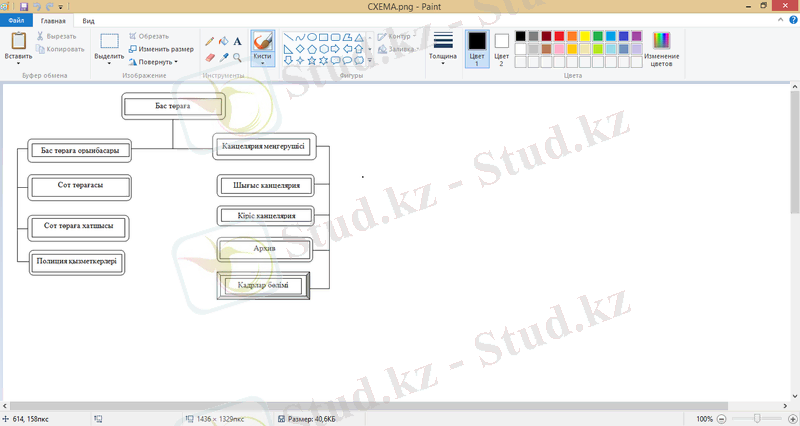Pick the yellow color swatch
Viewport: 800px width, 426px height.
[x=585, y=36]
